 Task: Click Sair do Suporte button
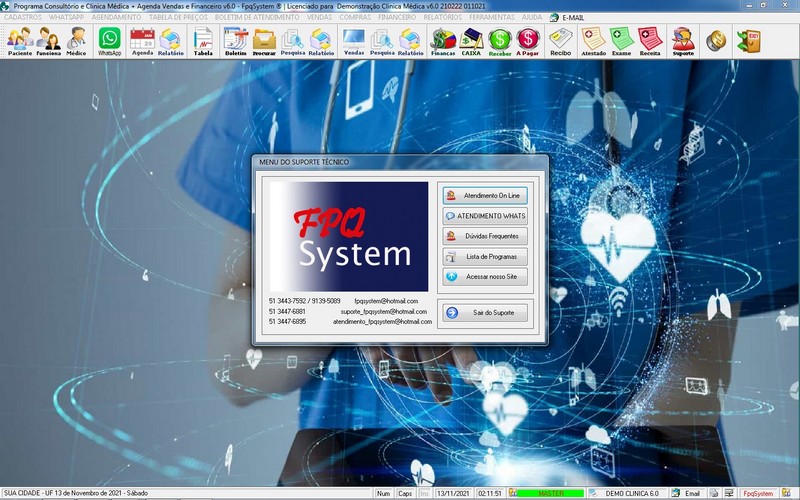pyautogui.click(x=485, y=313)
